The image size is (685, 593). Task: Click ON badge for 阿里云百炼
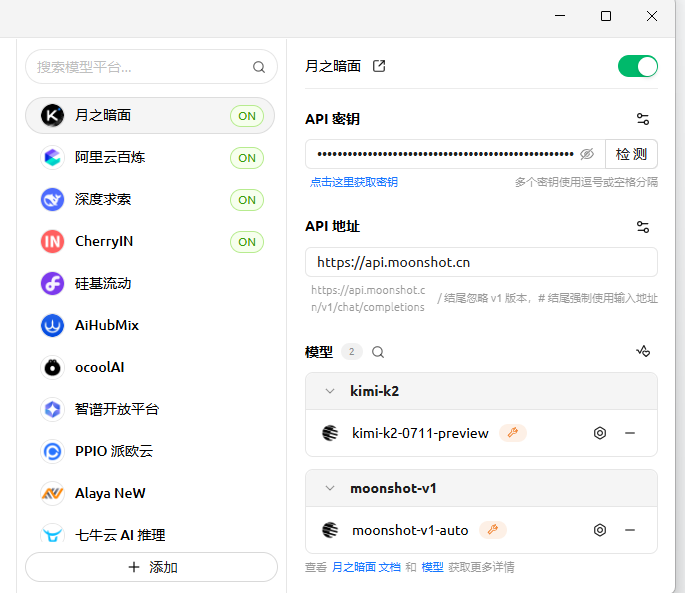247,158
